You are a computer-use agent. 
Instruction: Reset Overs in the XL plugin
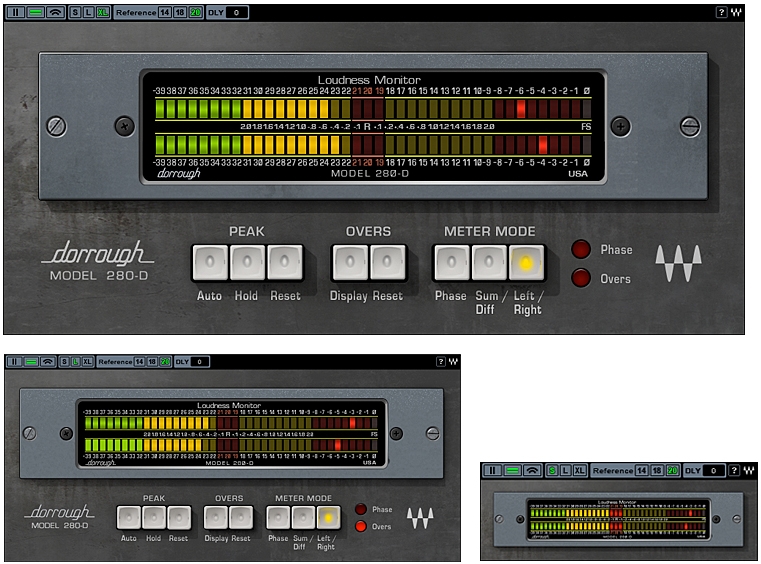tap(387, 263)
